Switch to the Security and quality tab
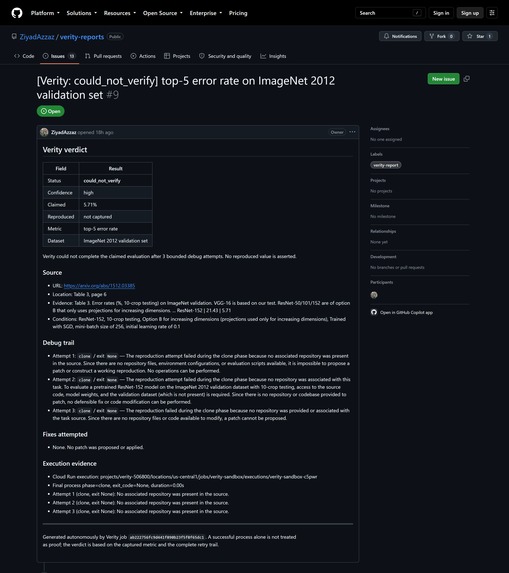 pos(225,56)
